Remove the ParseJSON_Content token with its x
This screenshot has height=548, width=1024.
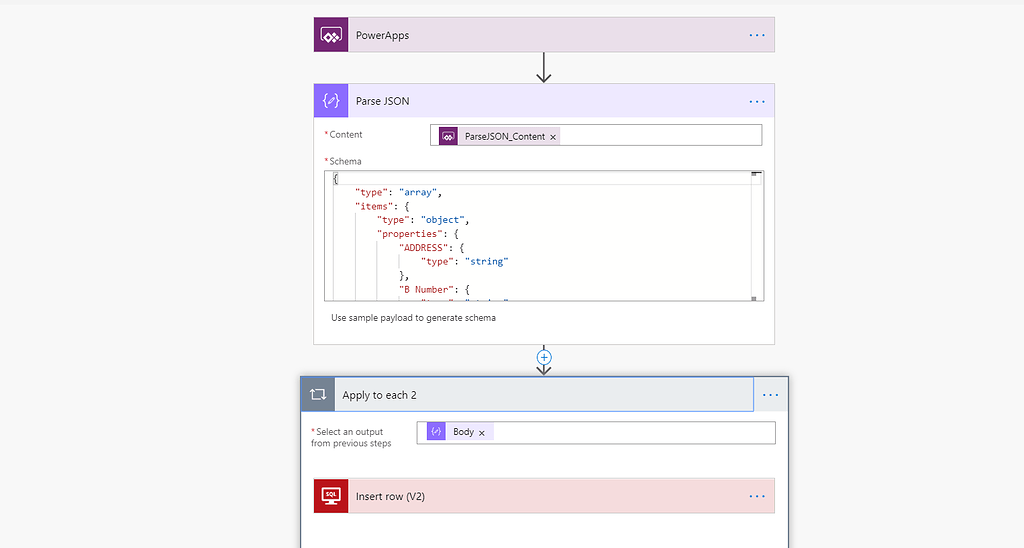click(554, 136)
